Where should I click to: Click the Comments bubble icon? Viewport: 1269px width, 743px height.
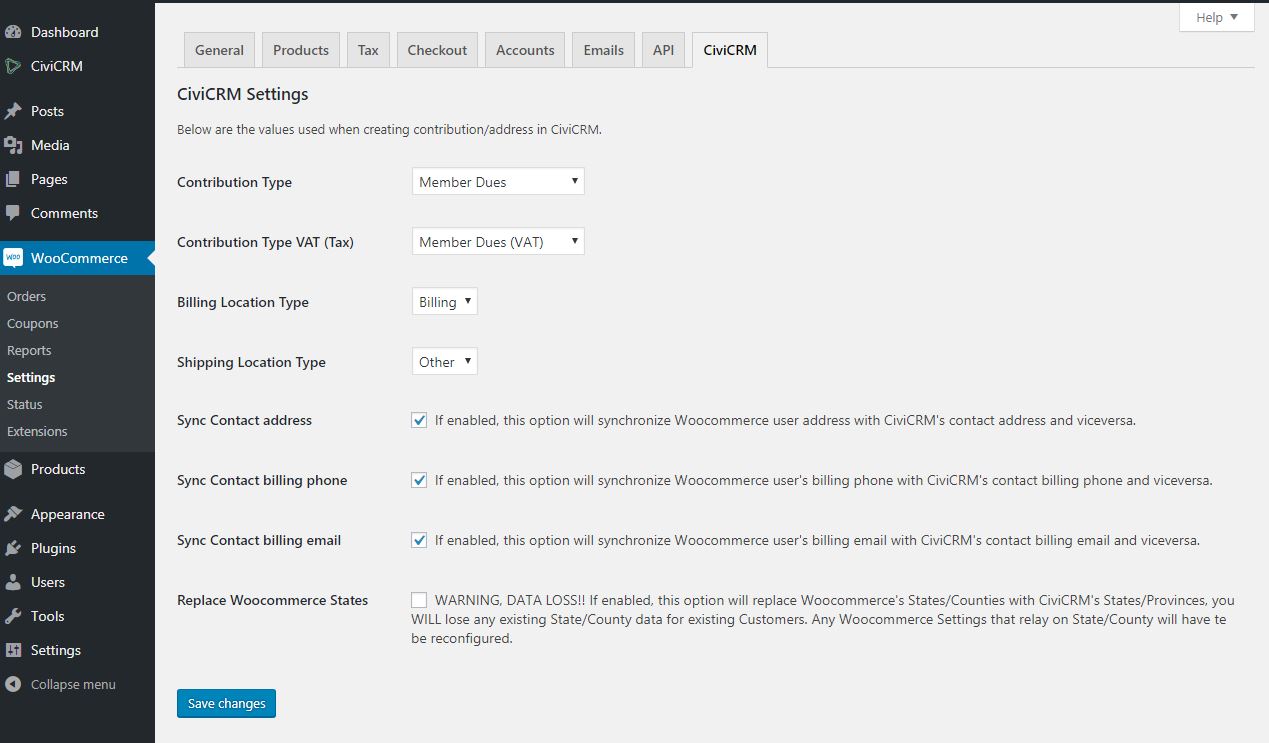[x=13, y=213]
